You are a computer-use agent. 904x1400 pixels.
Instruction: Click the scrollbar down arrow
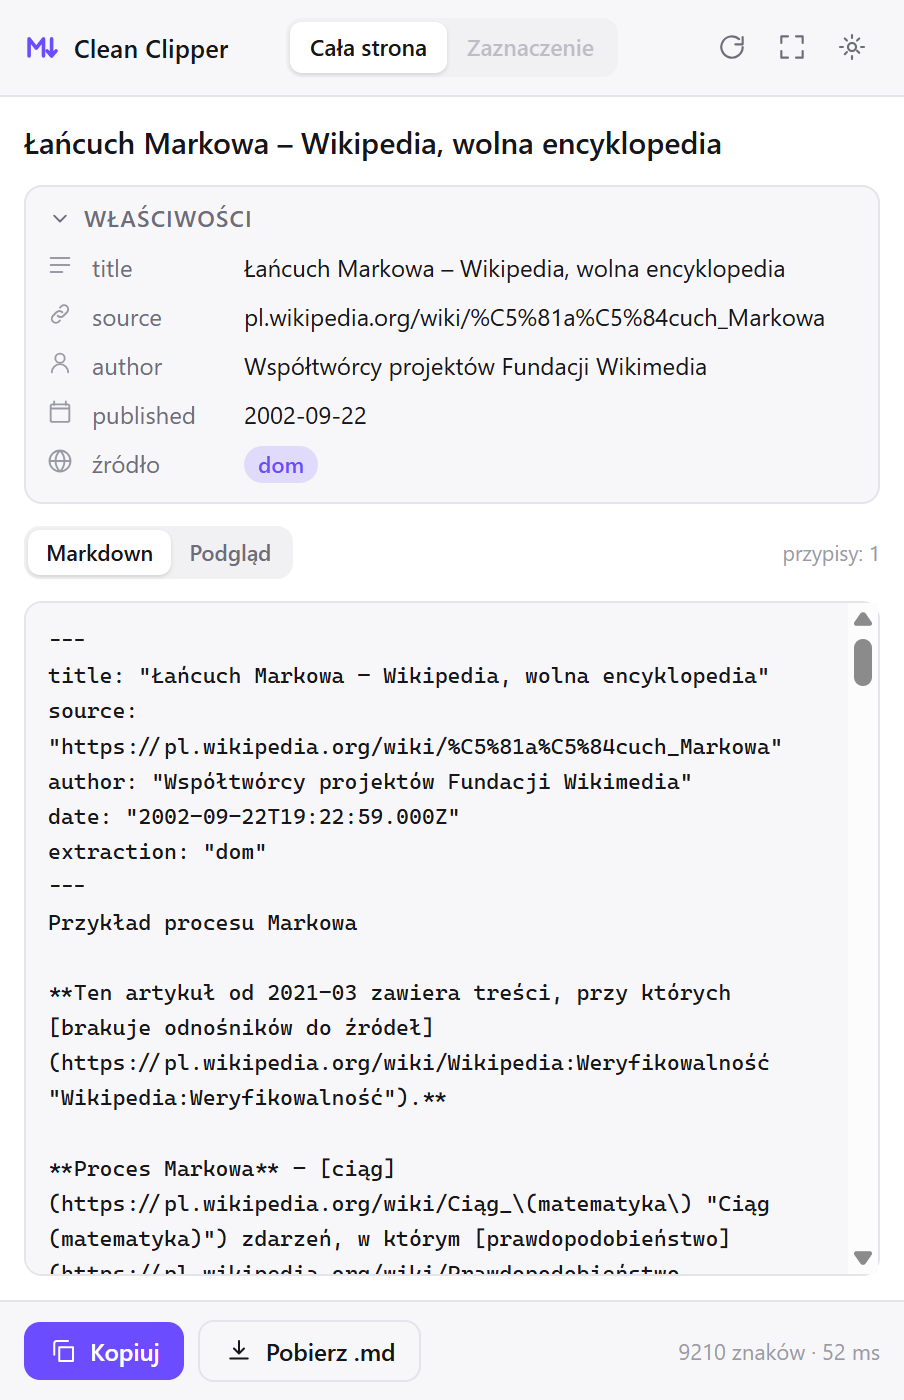coord(863,1257)
